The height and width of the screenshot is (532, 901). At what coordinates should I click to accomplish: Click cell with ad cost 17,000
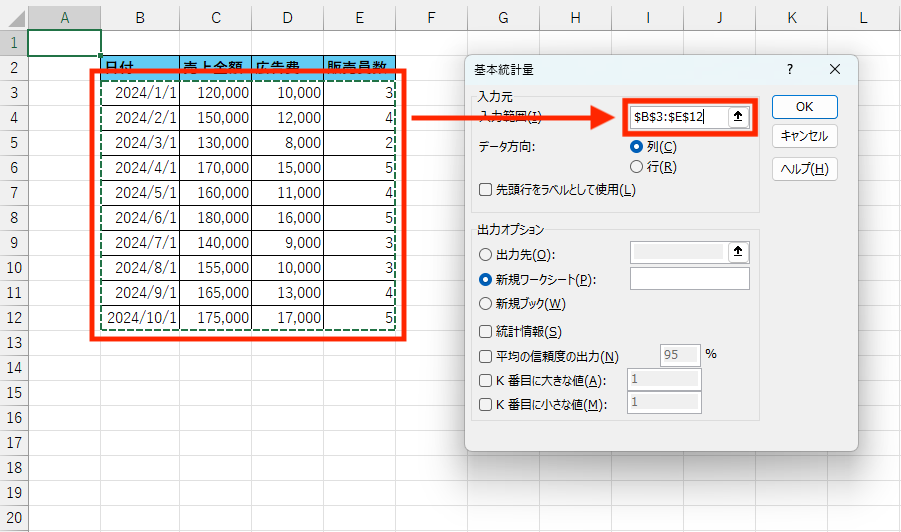pyautogui.click(x=287, y=318)
